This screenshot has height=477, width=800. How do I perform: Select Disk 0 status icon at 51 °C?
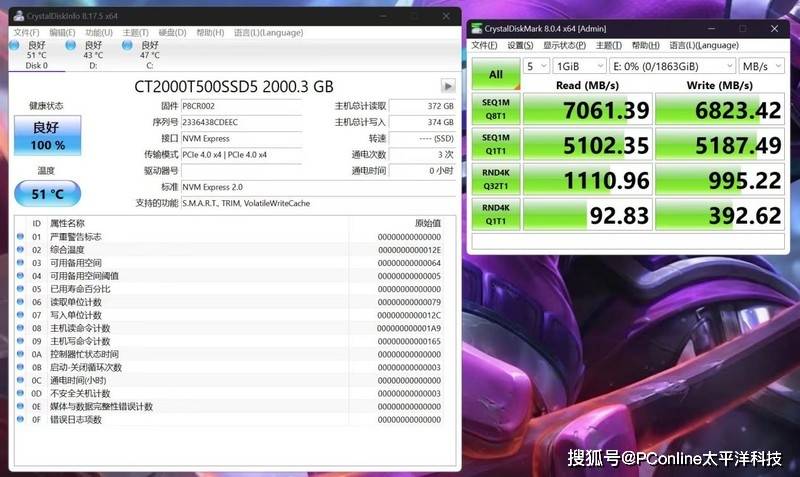click(14, 46)
